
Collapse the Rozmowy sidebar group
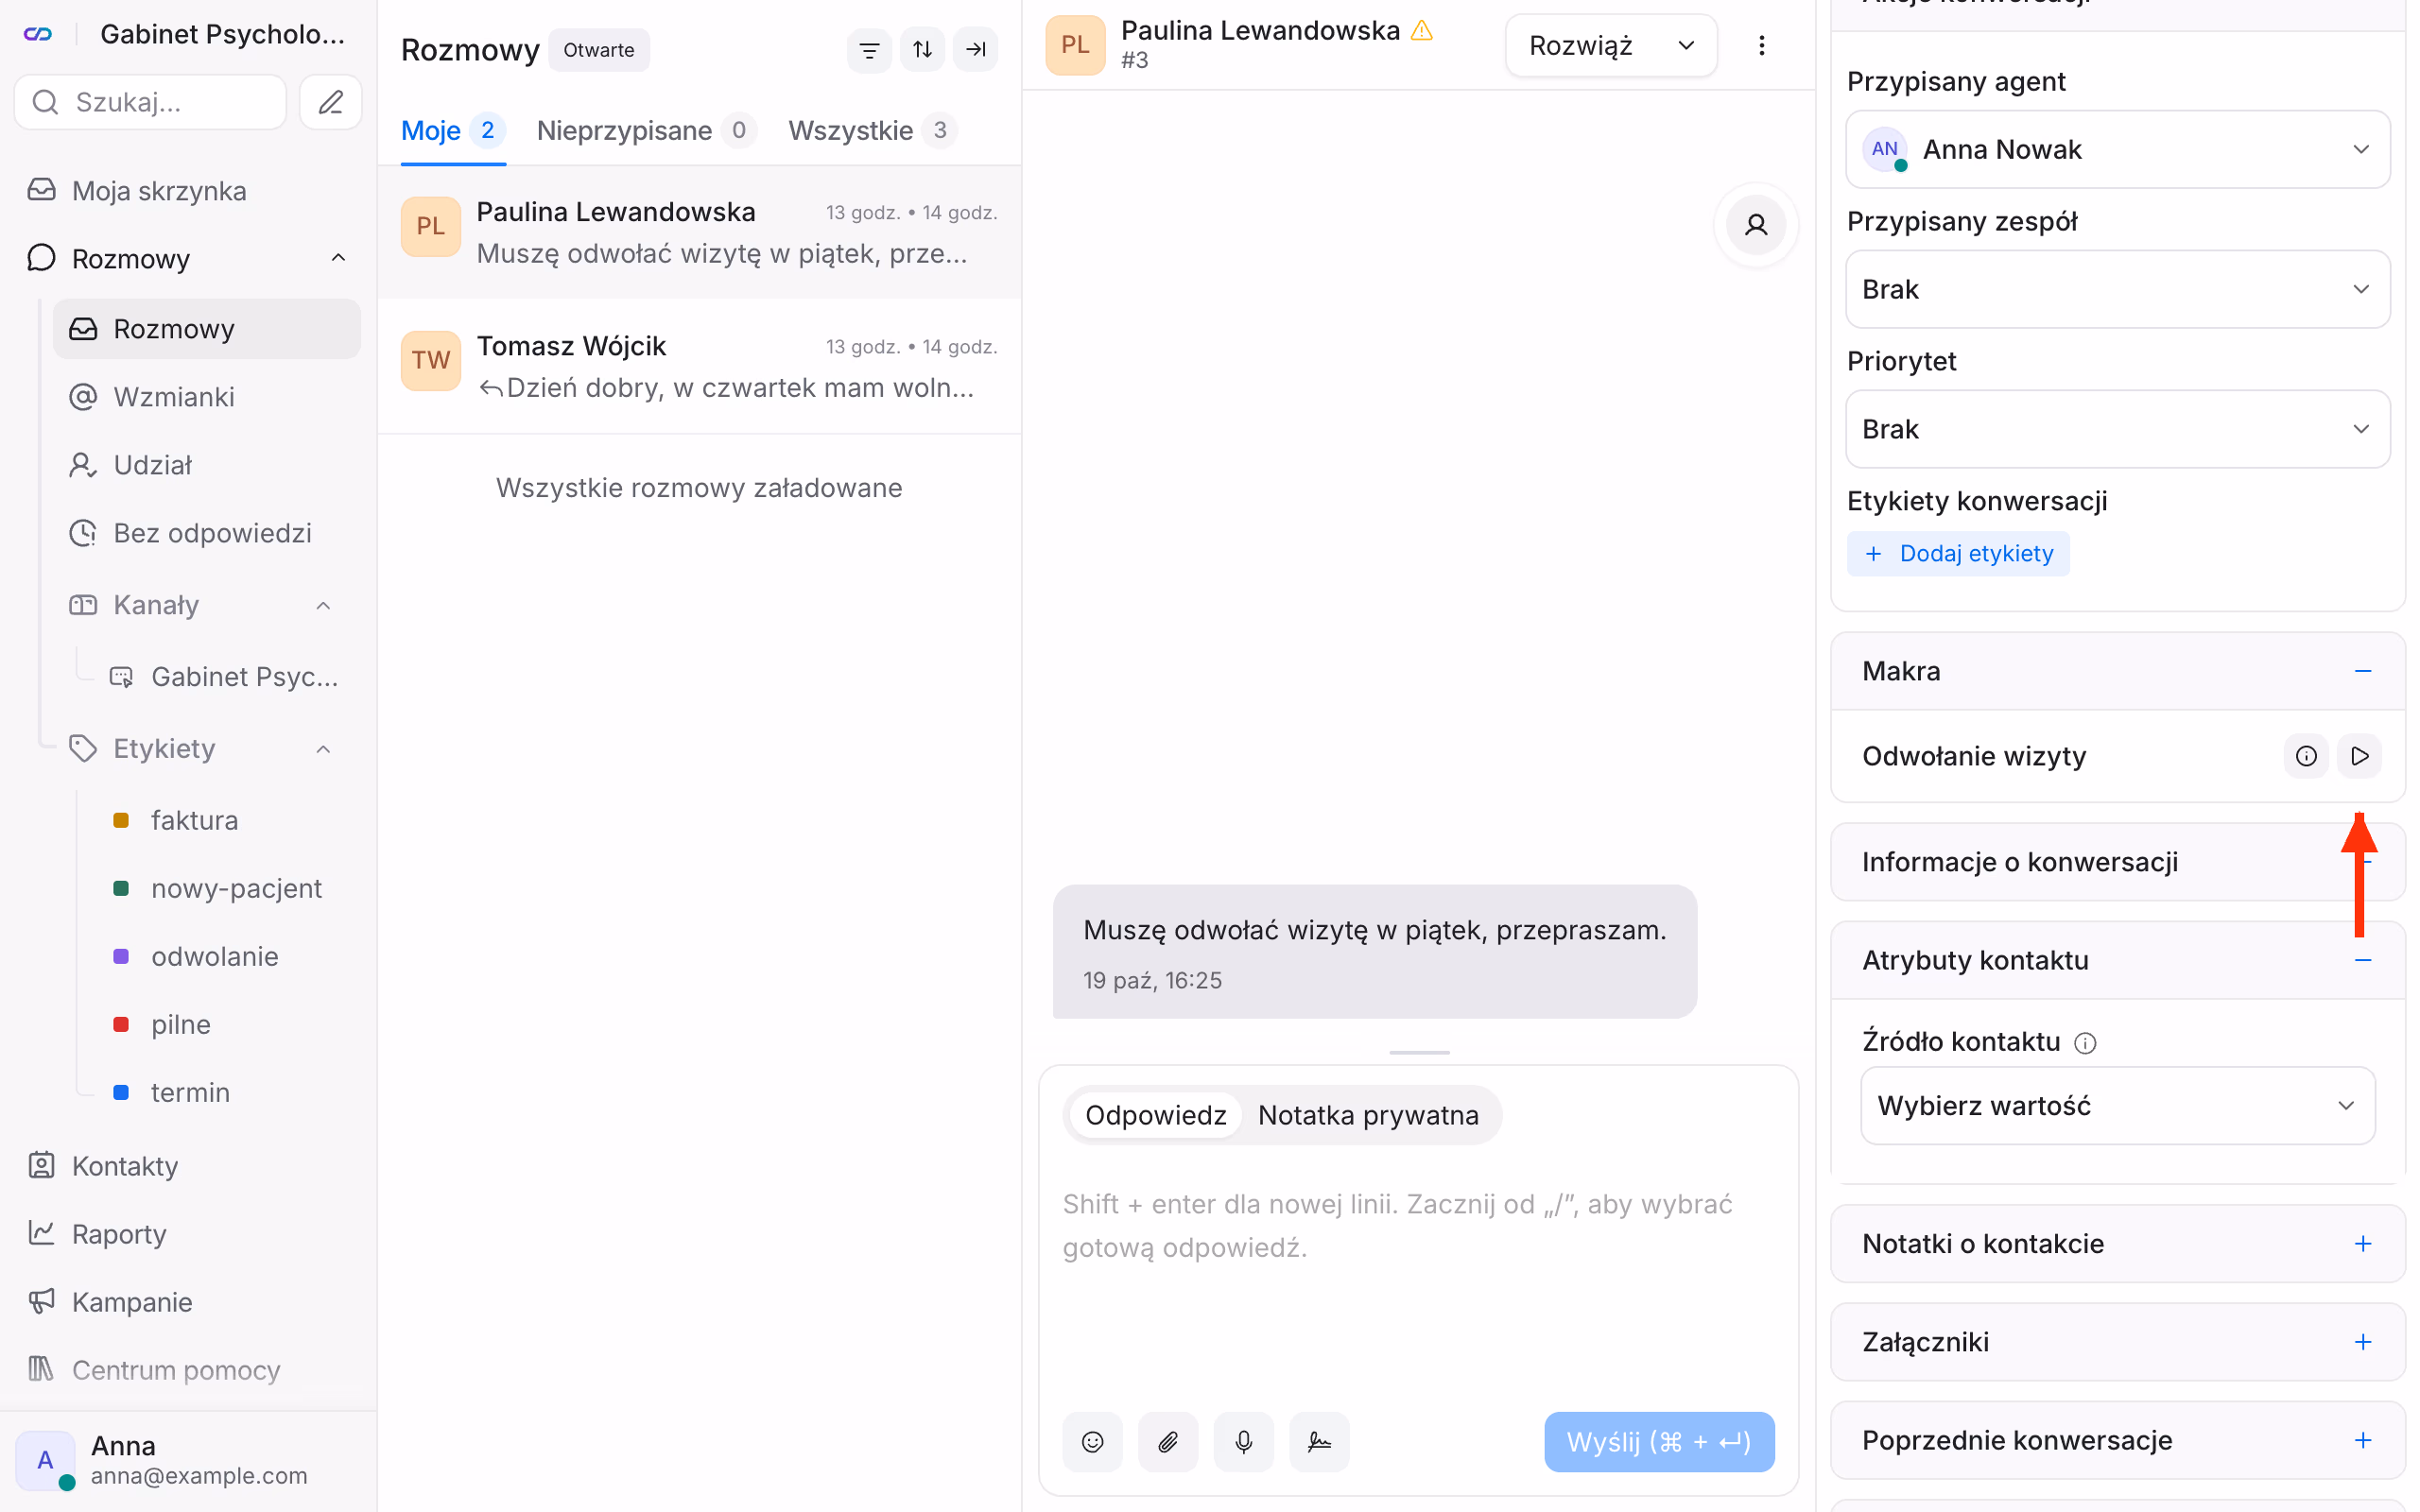(338, 258)
